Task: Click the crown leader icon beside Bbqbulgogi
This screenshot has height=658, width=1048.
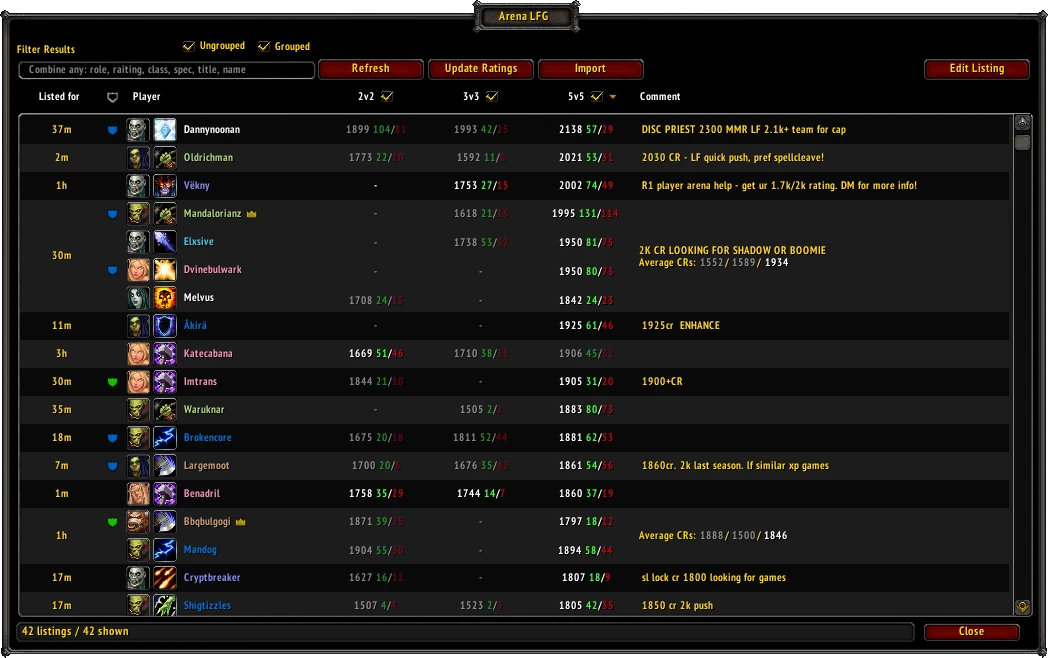Action: click(241, 522)
